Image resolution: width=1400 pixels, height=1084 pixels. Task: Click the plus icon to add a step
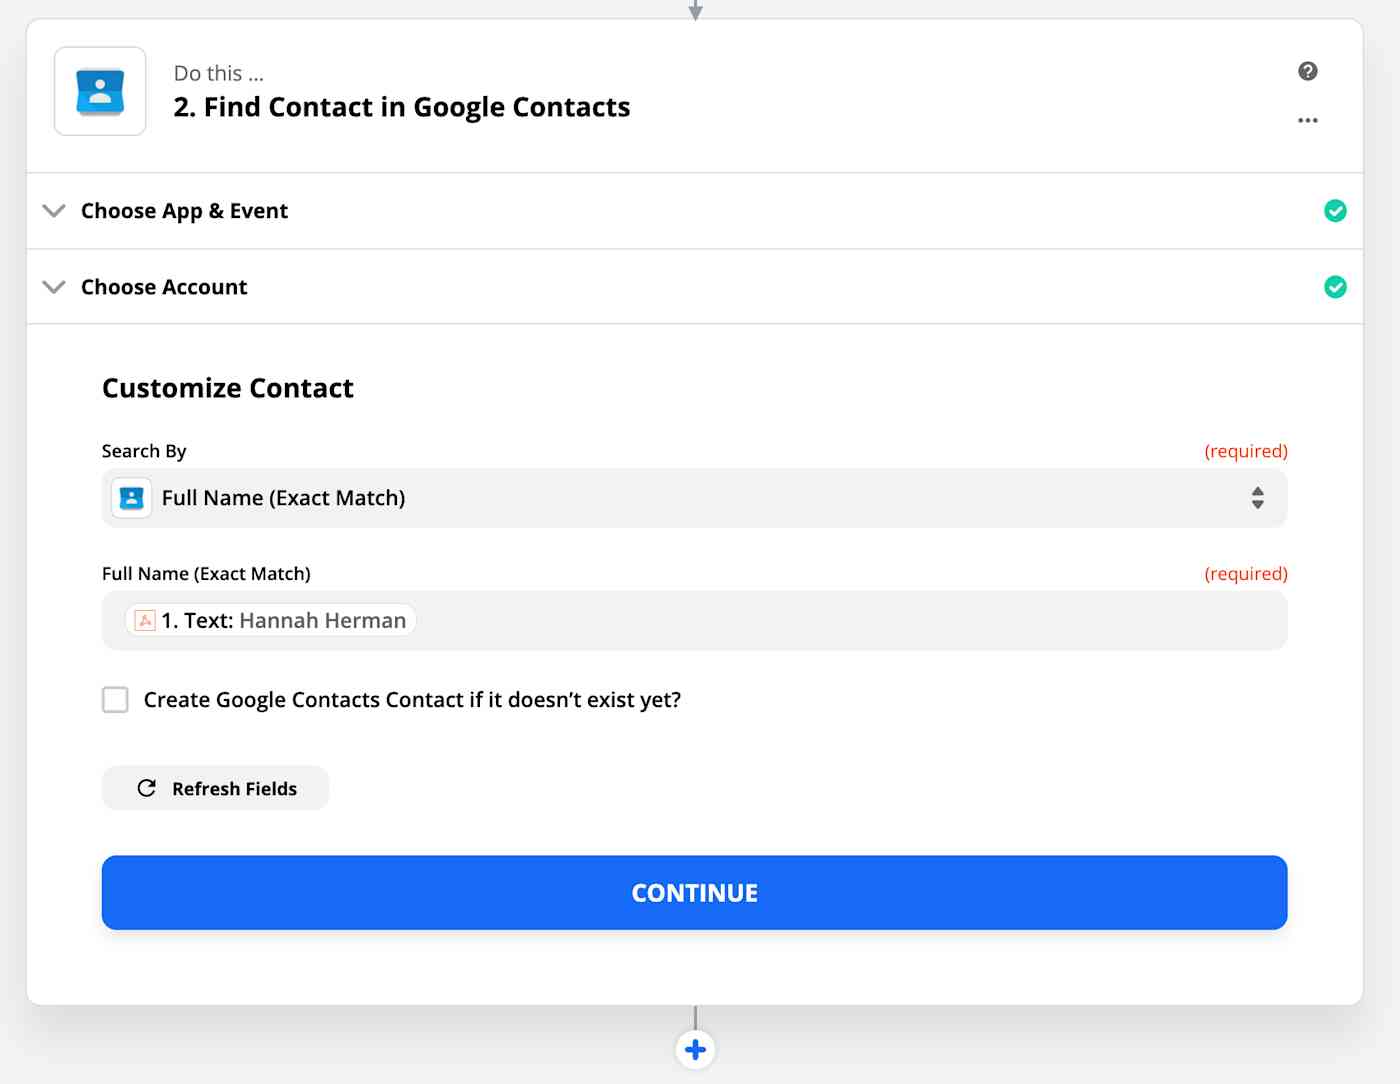[695, 1049]
